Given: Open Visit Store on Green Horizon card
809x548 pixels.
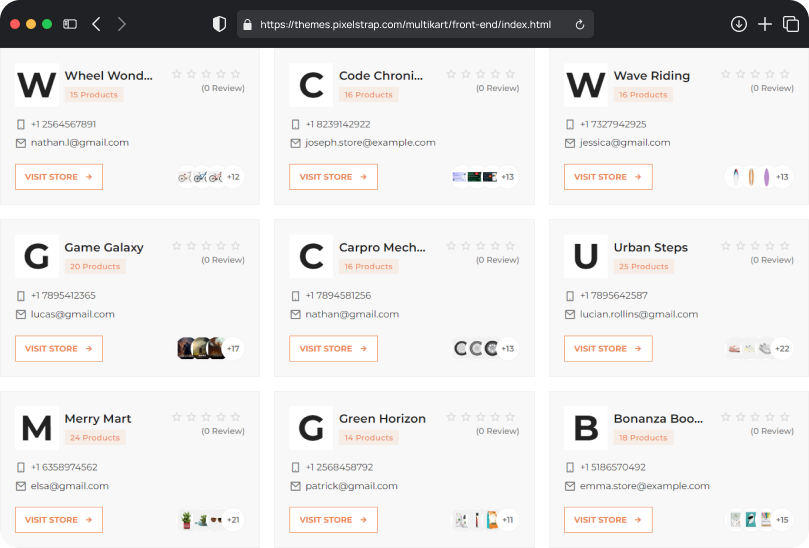Looking at the screenshot, I should tap(333, 520).
